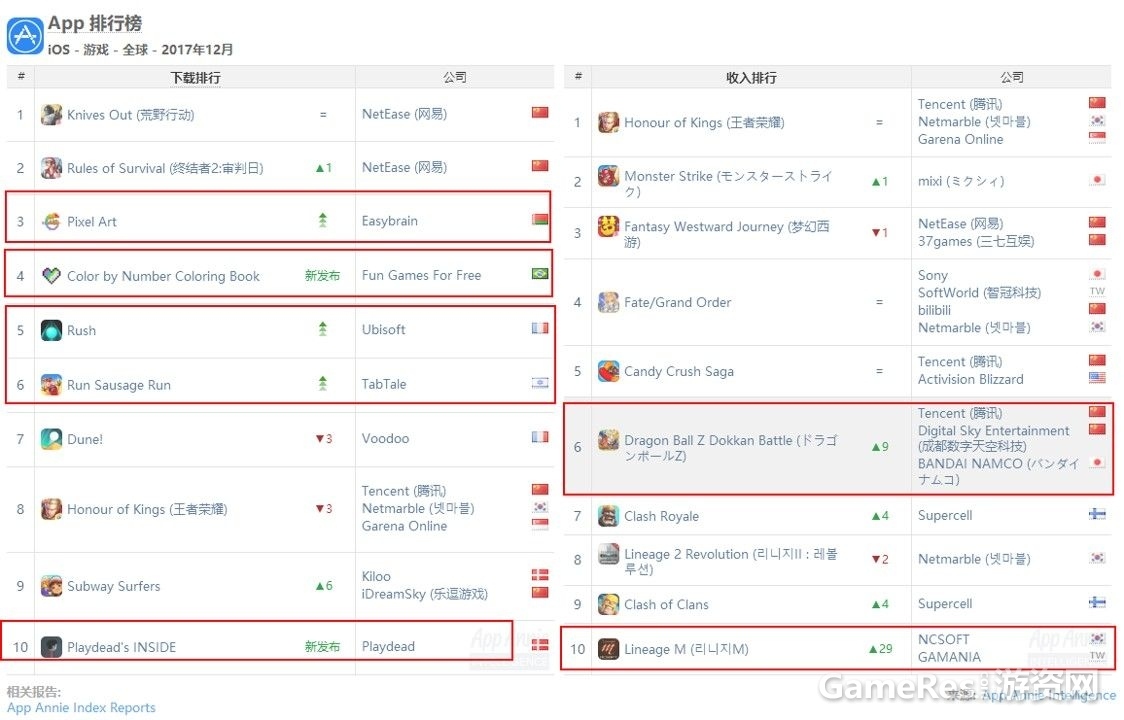Open the Monster Strike title link

(728, 183)
